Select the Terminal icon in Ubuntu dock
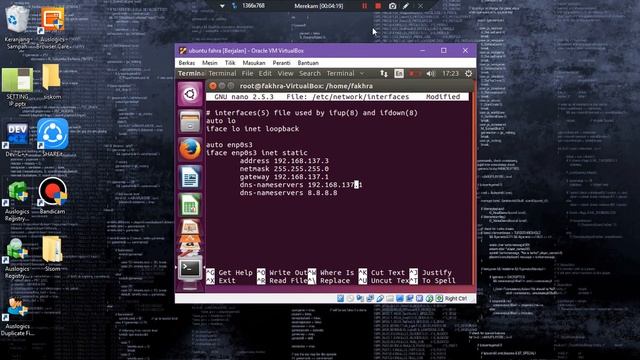Image resolution: width=640 pixels, height=360 pixels. [190, 268]
